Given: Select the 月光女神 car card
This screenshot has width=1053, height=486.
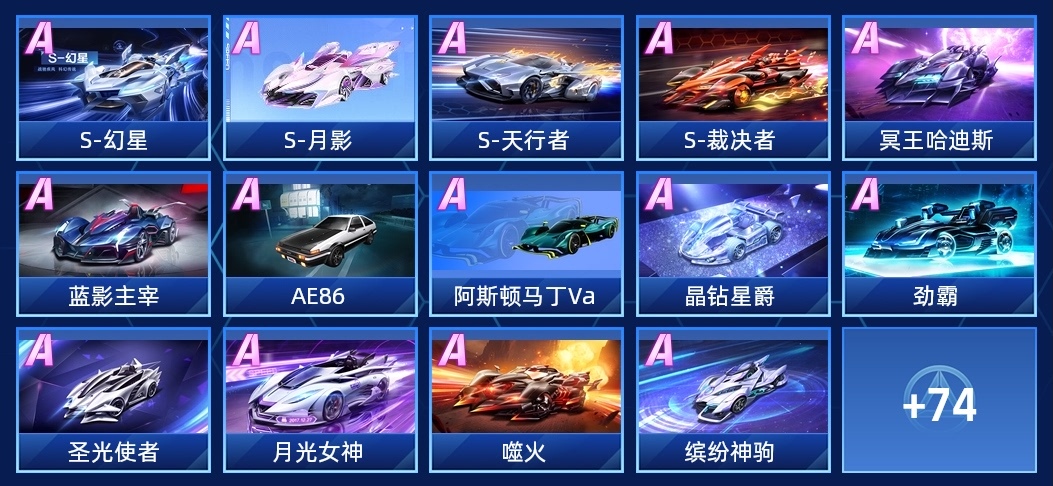Looking at the screenshot, I should 320,400.
